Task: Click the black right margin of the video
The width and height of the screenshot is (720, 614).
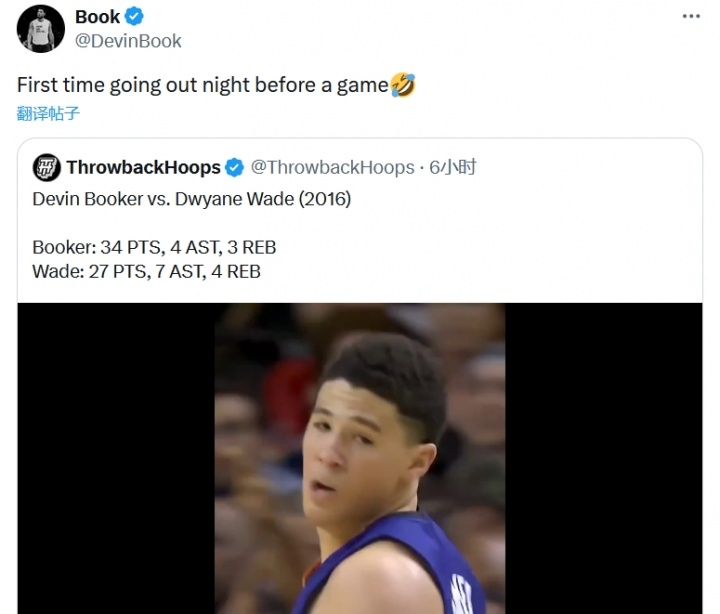Action: pyautogui.click(x=603, y=460)
